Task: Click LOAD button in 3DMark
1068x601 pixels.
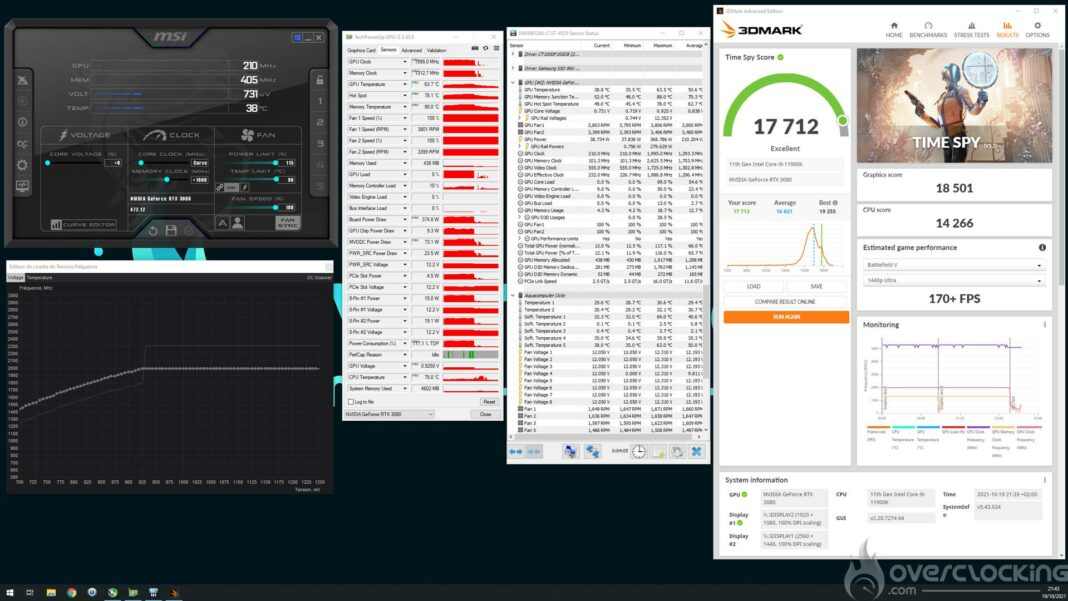Action: pyautogui.click(x=753, y=286)
